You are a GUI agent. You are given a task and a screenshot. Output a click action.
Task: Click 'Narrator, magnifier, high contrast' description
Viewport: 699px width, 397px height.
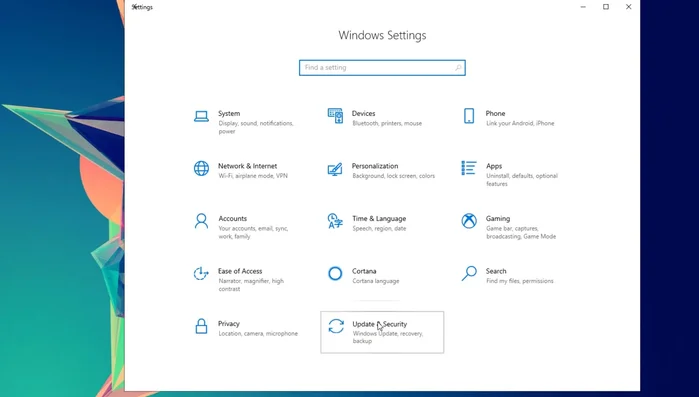[x=251, y=285]
